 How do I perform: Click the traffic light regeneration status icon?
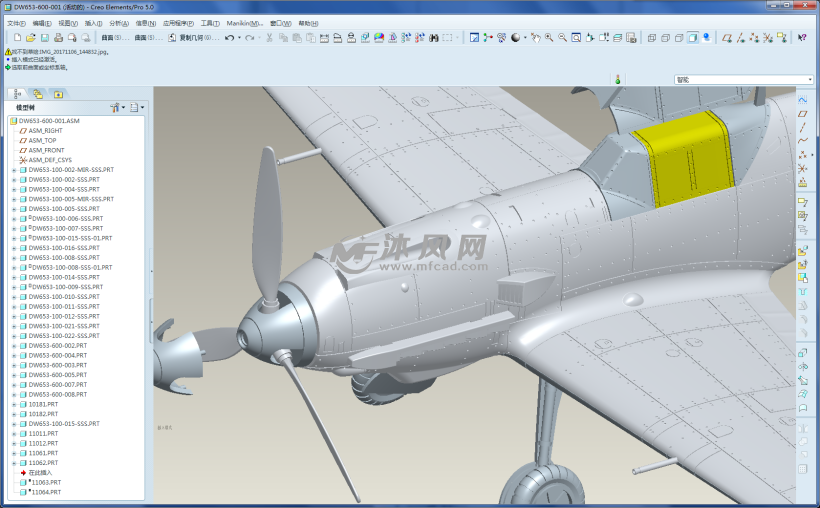tap(618, 80)
